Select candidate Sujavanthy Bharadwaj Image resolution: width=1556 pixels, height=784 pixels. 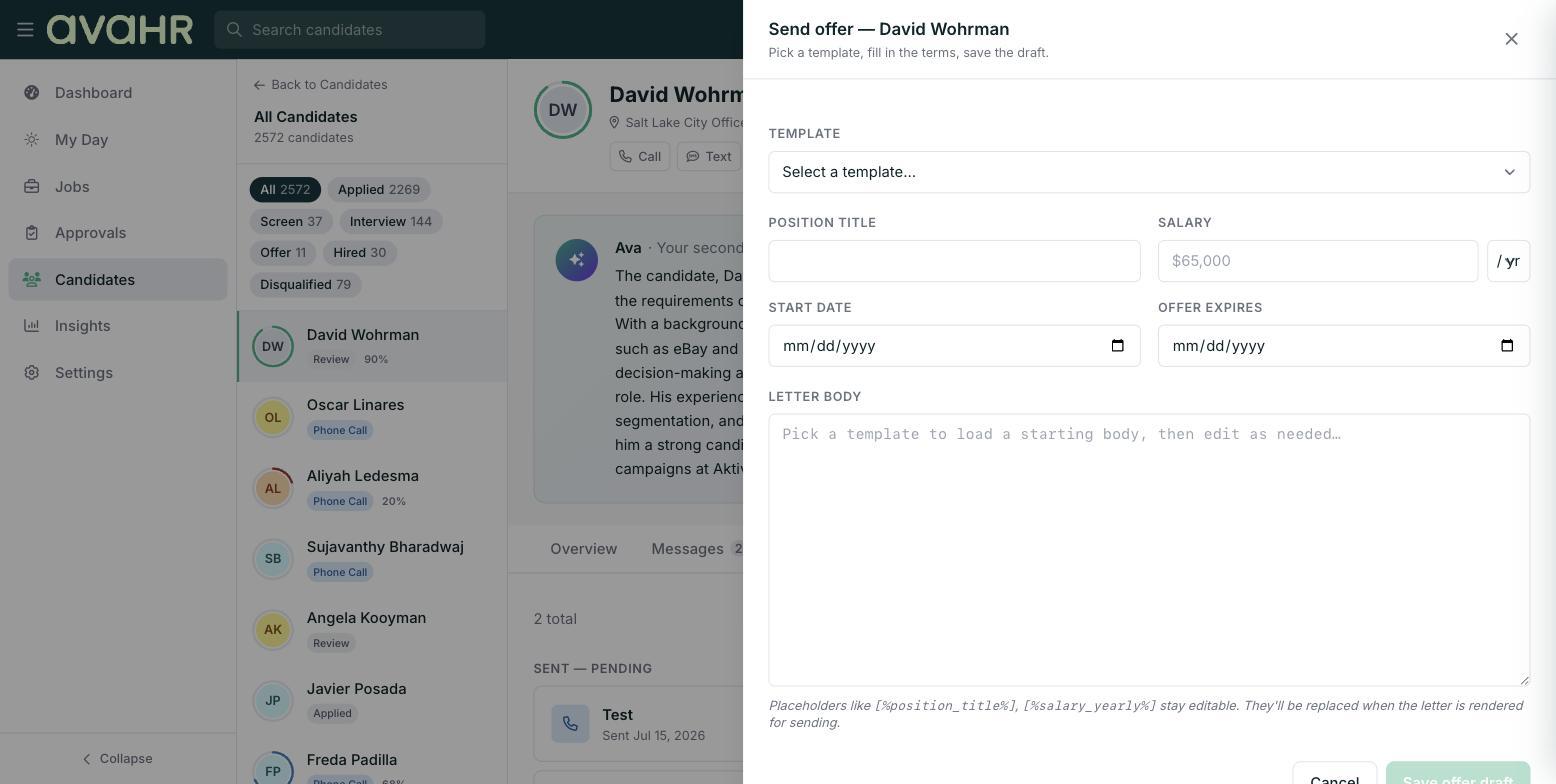[x=372, y=559]
